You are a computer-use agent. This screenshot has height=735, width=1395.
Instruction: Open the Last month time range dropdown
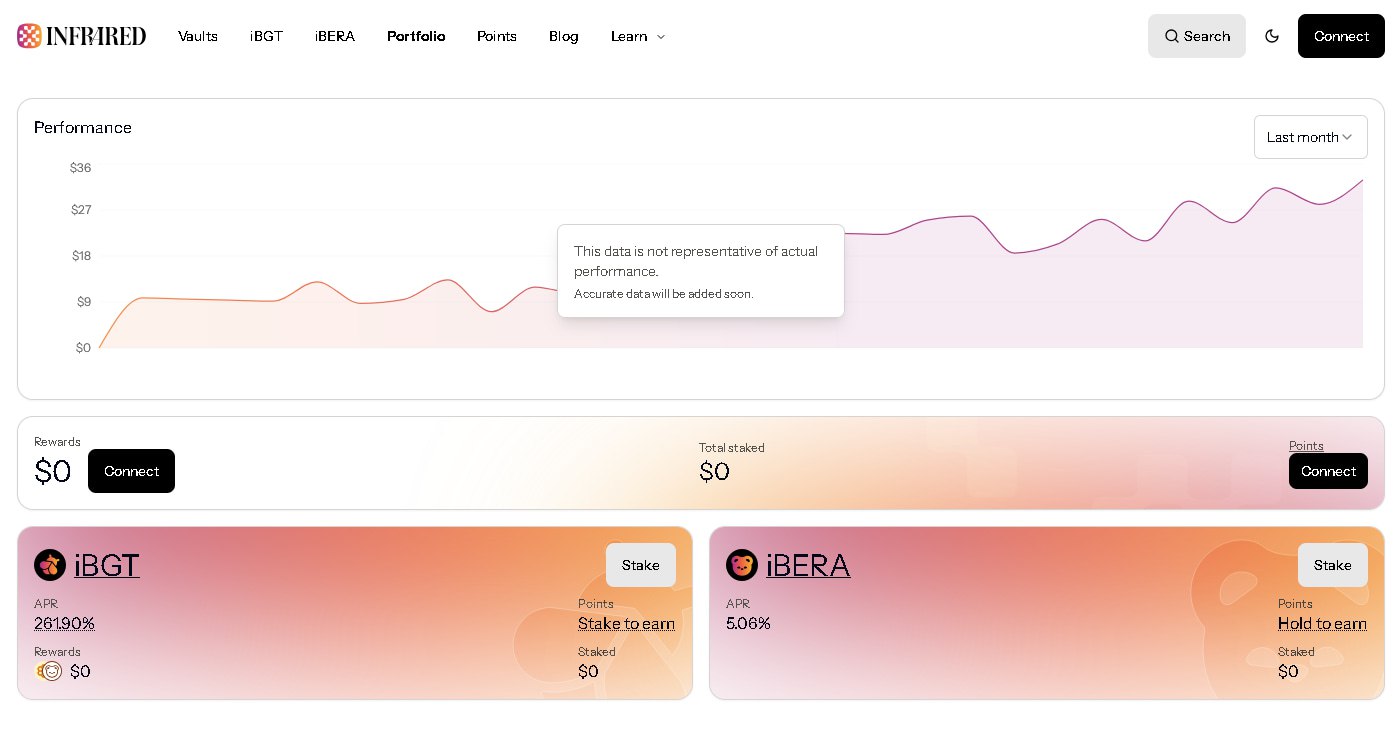pyautogui.click(x=1310, y=137)
